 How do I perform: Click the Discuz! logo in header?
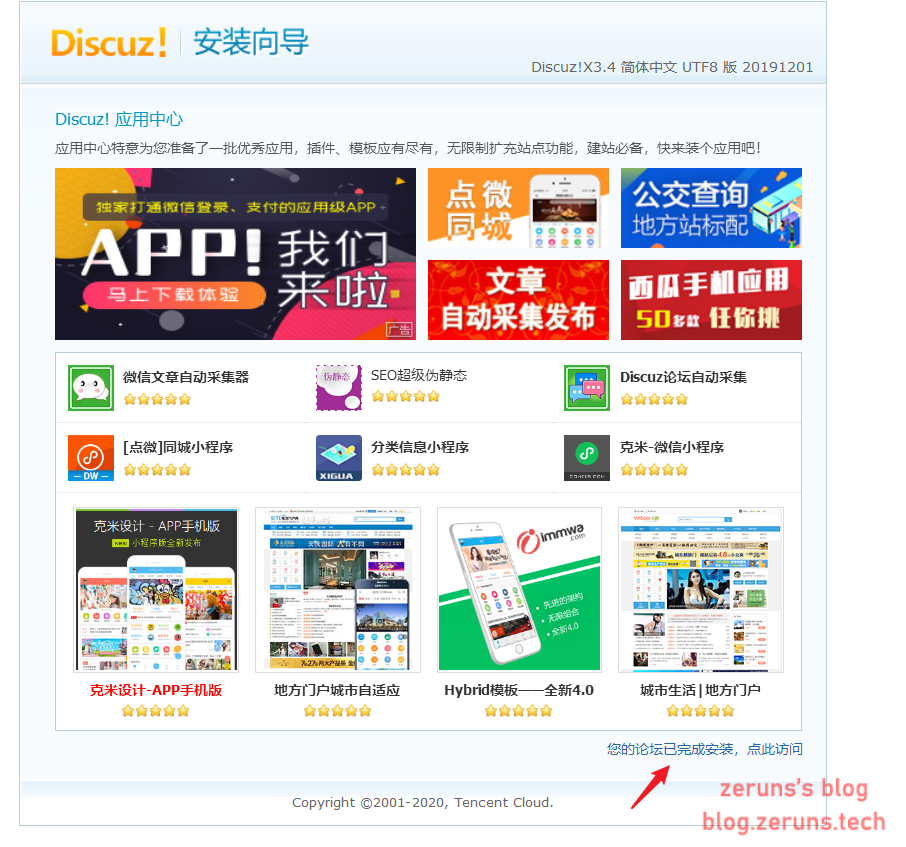click(x=109, y=43)
